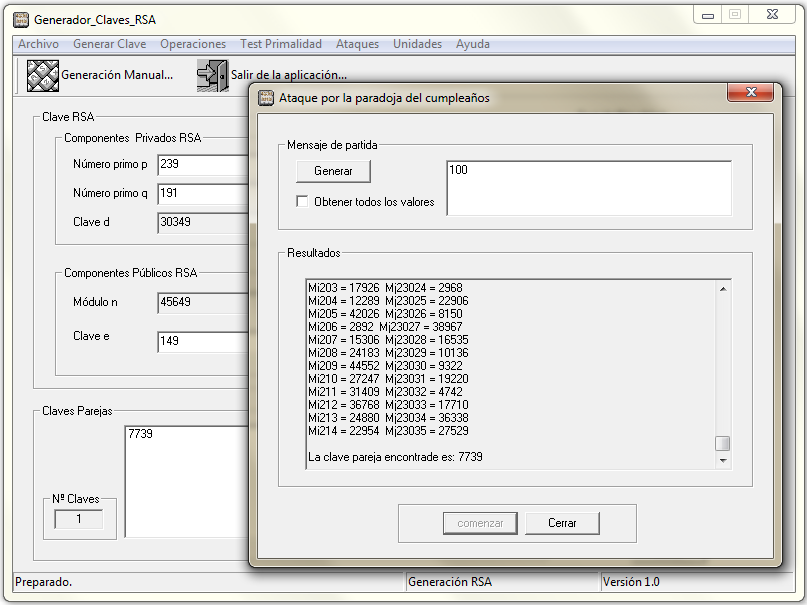Open the Operaciones menu
Viewport: 807px width, 605px height.
(193, 44)
